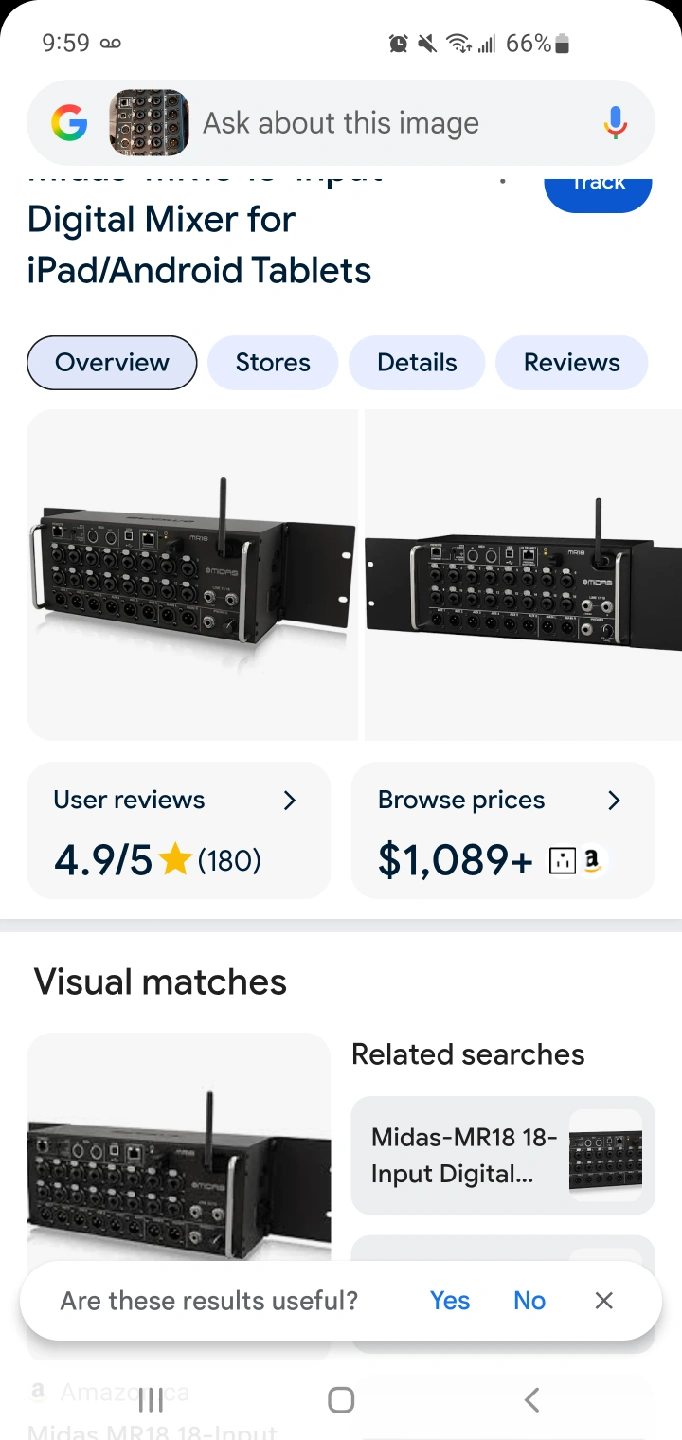Screen dimensions: 682x1440
Task: Tap the microphone voice search icon
Action: click(x=616, y=124)
